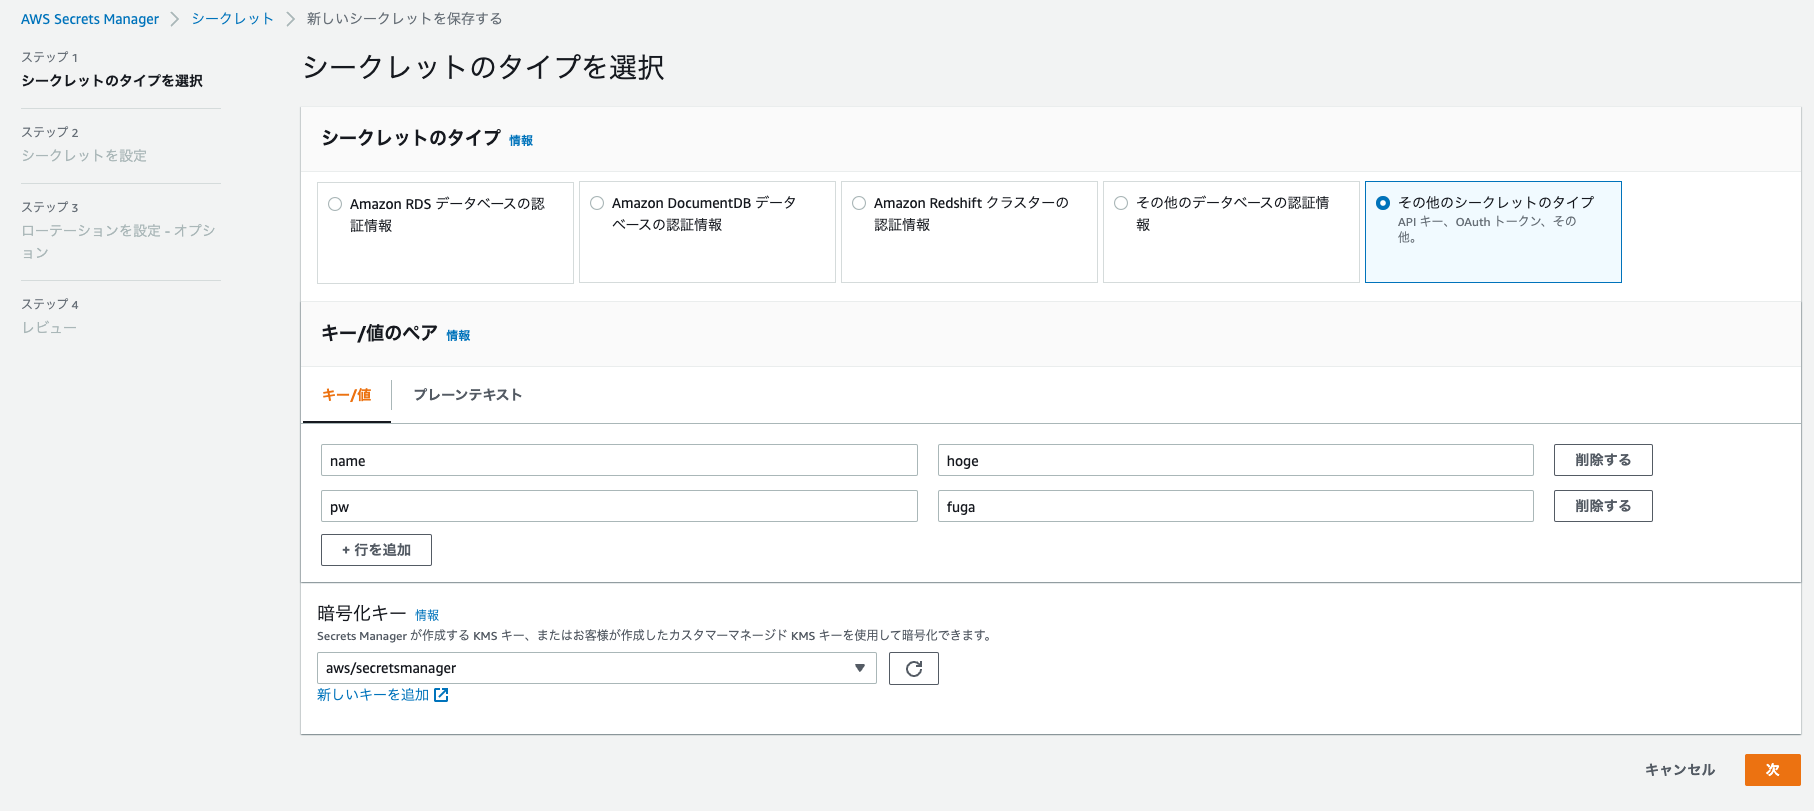The width and height of the screenshot is (1814, 811).
Task: Open the シークレット breadcrumb link
Action: click(x=233, y=19)
